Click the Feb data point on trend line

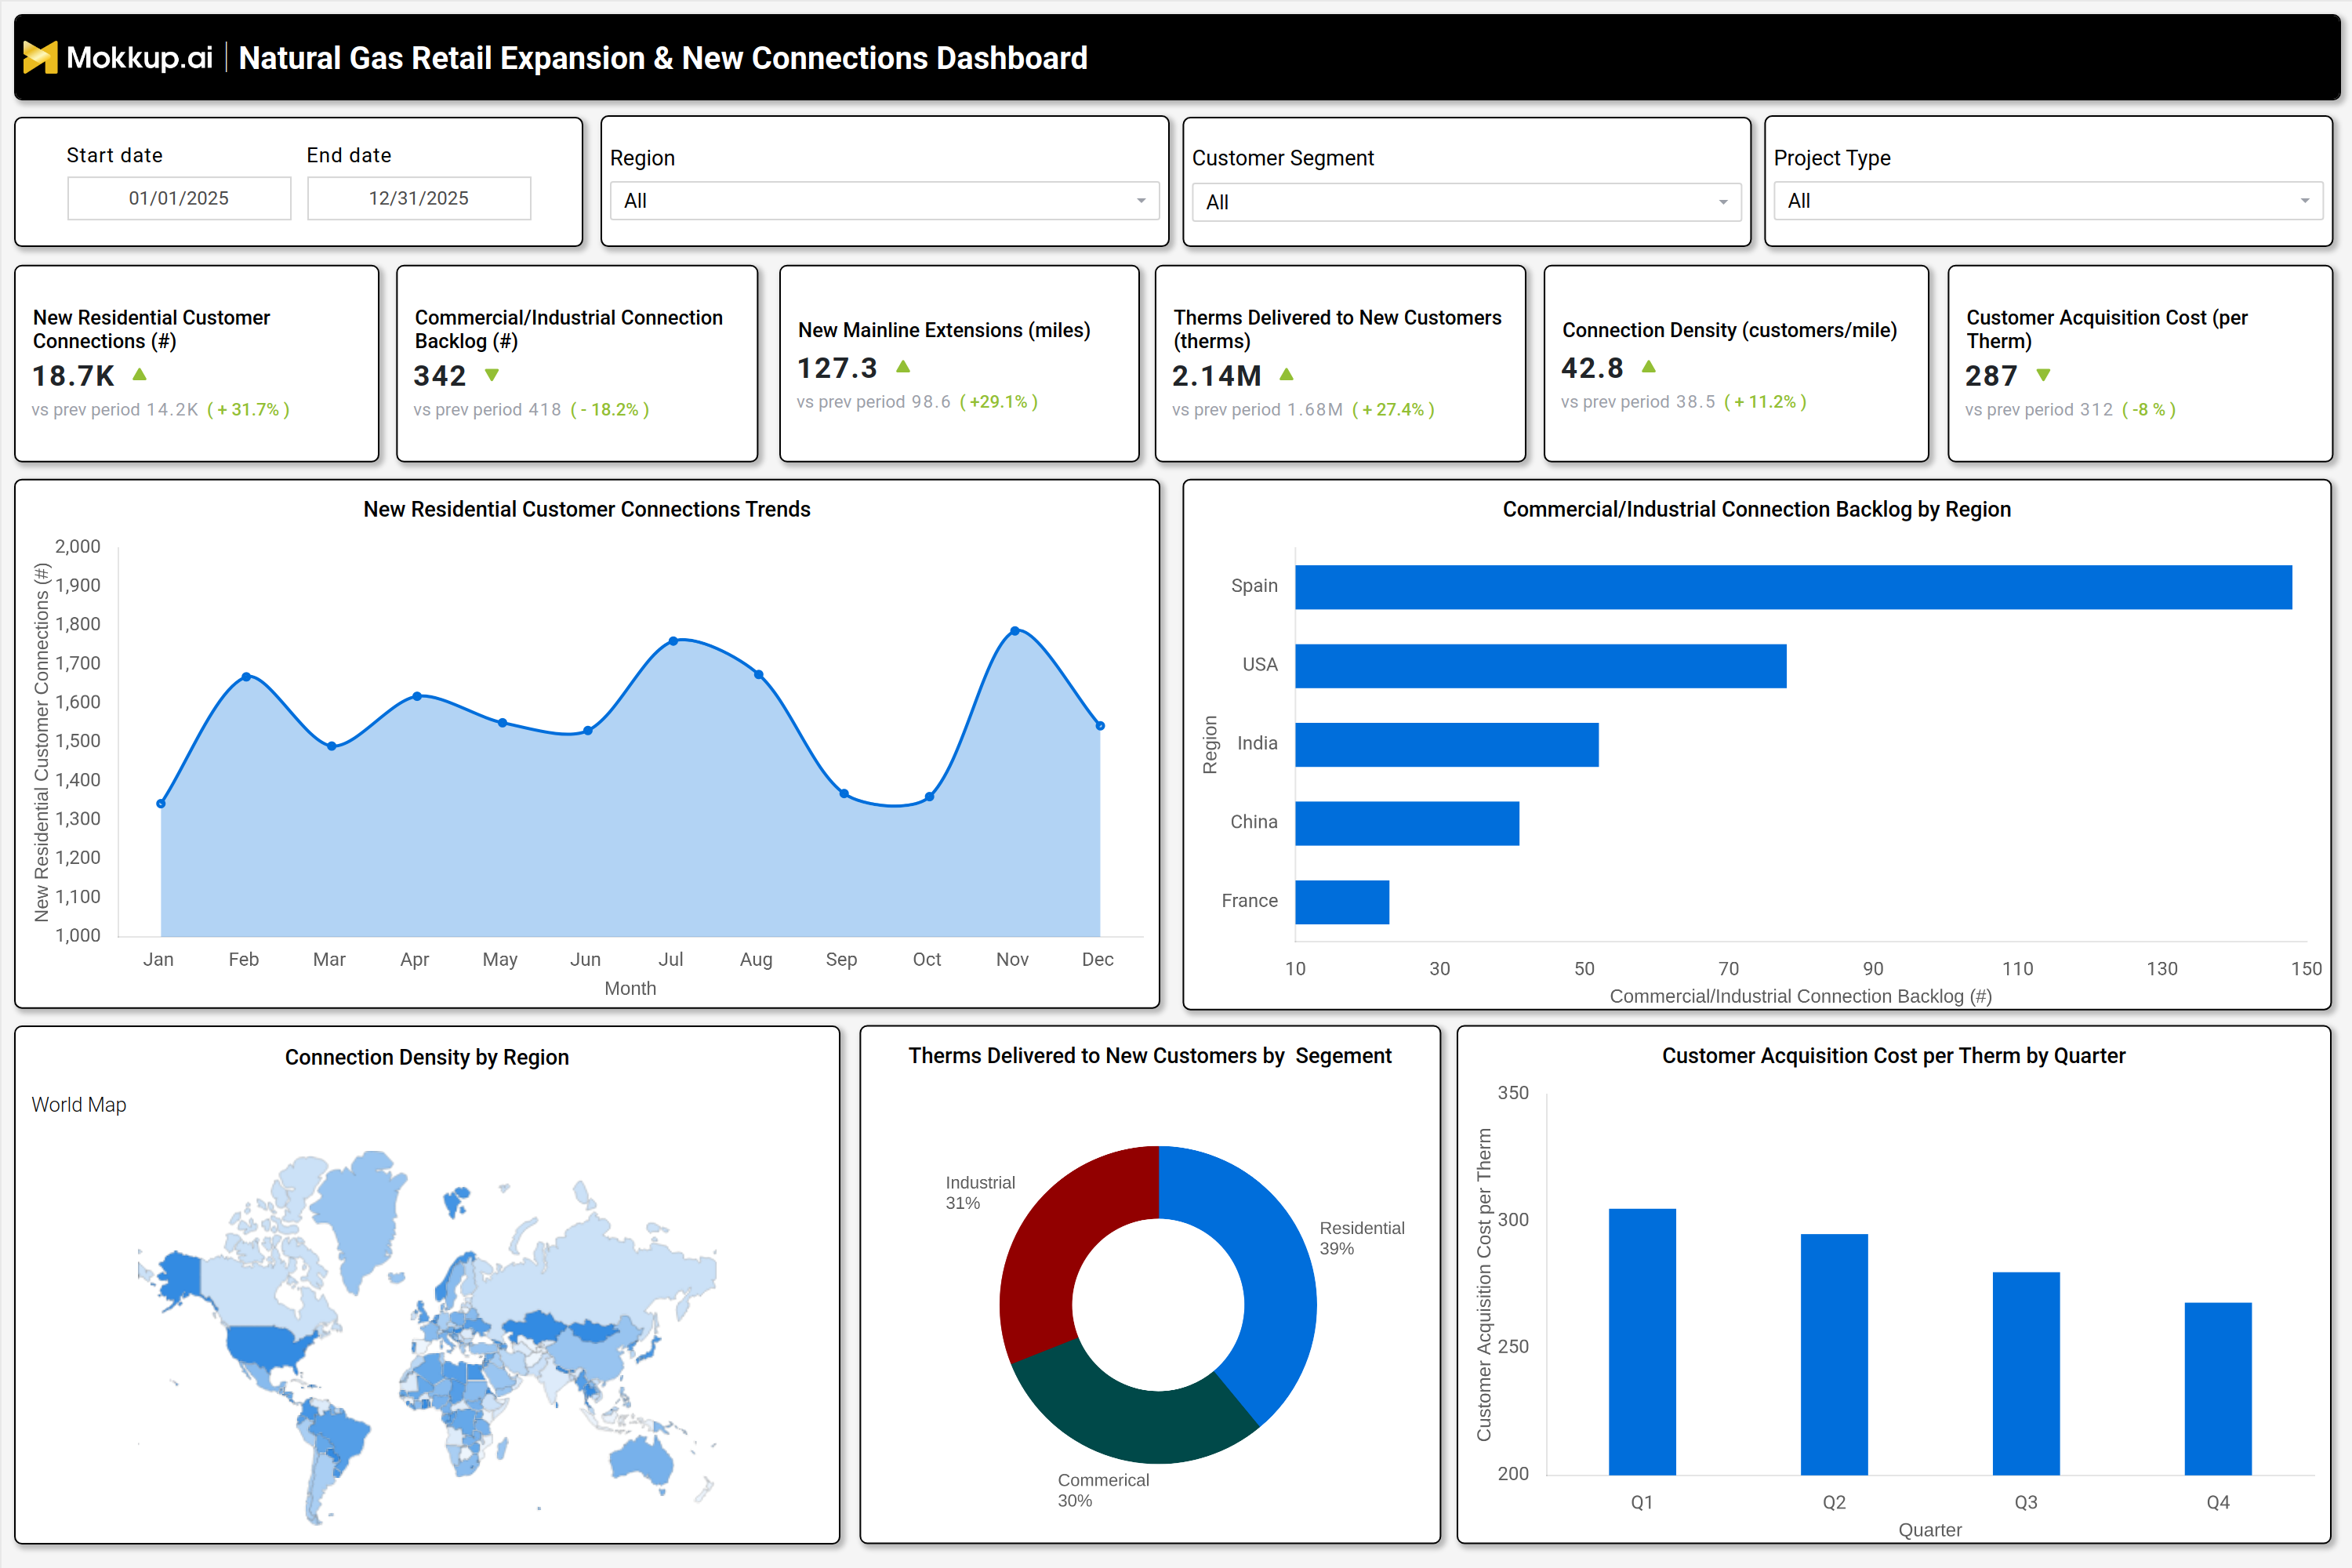click(x=246, y=677)
